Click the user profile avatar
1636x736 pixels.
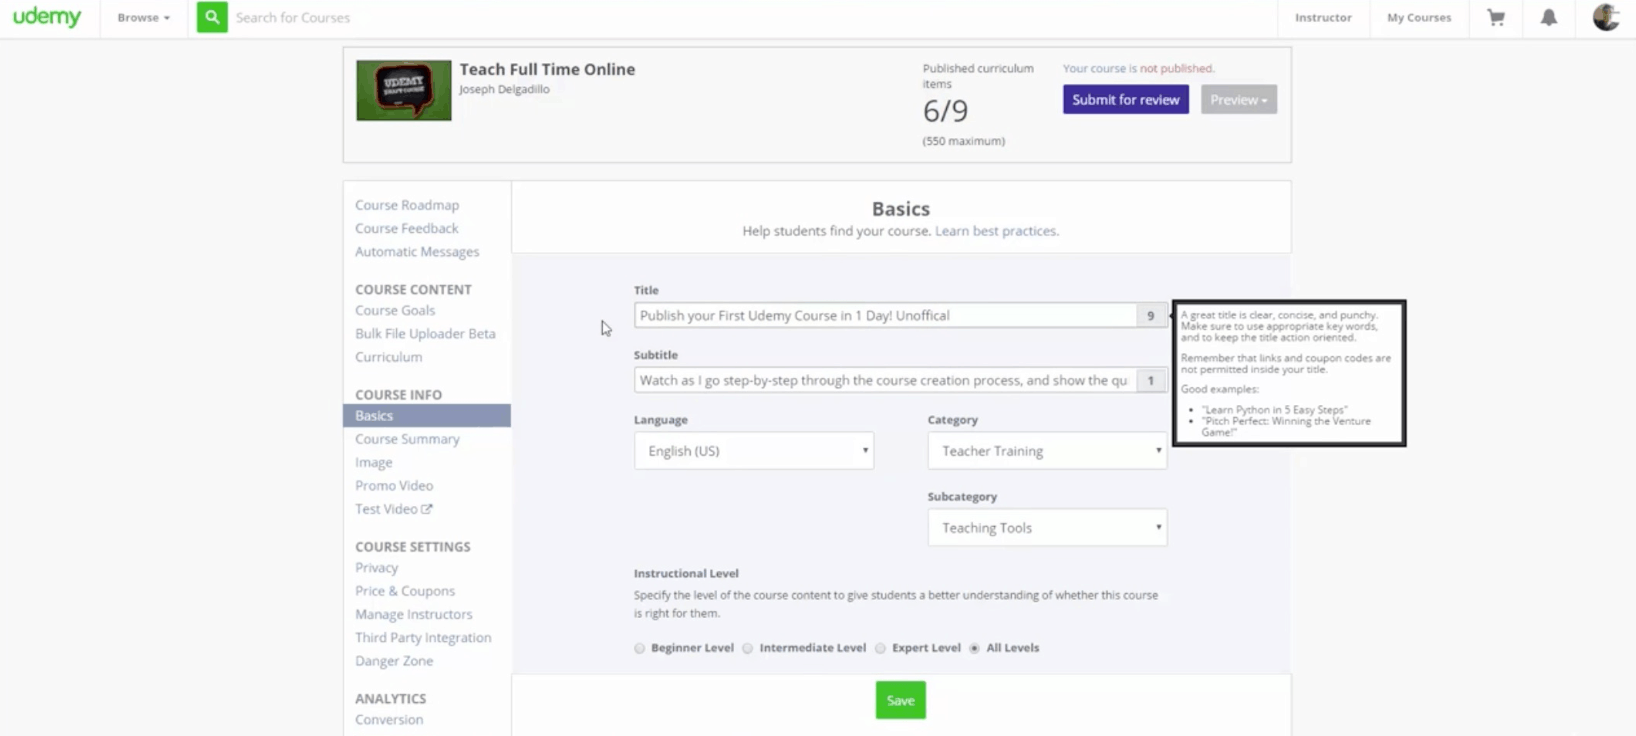1606,18
